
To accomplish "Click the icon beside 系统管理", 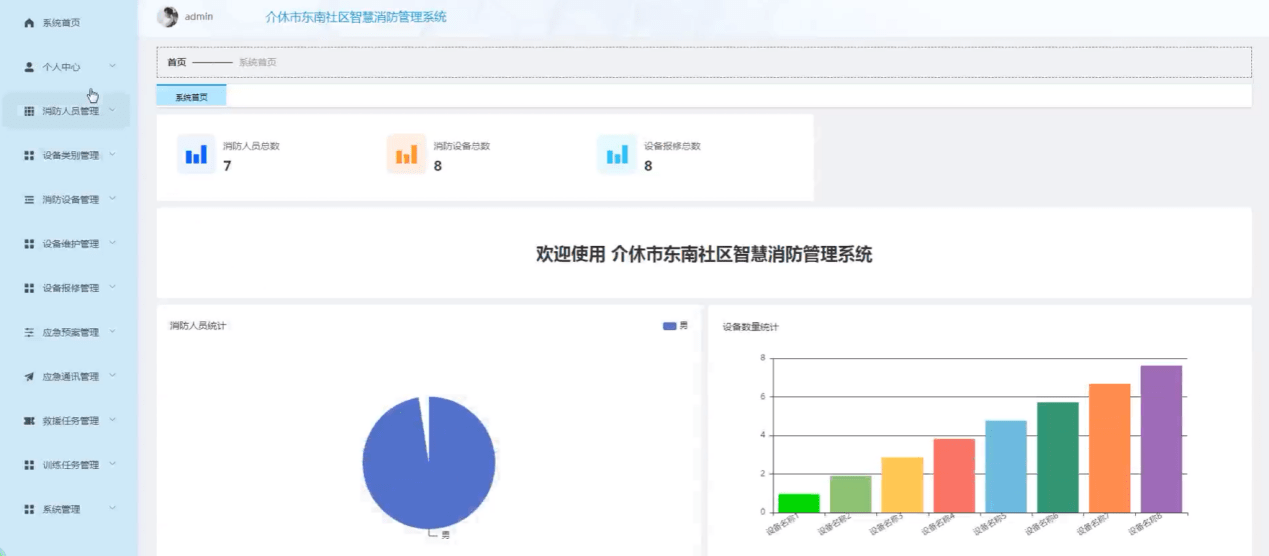I will tap(29, 509).
